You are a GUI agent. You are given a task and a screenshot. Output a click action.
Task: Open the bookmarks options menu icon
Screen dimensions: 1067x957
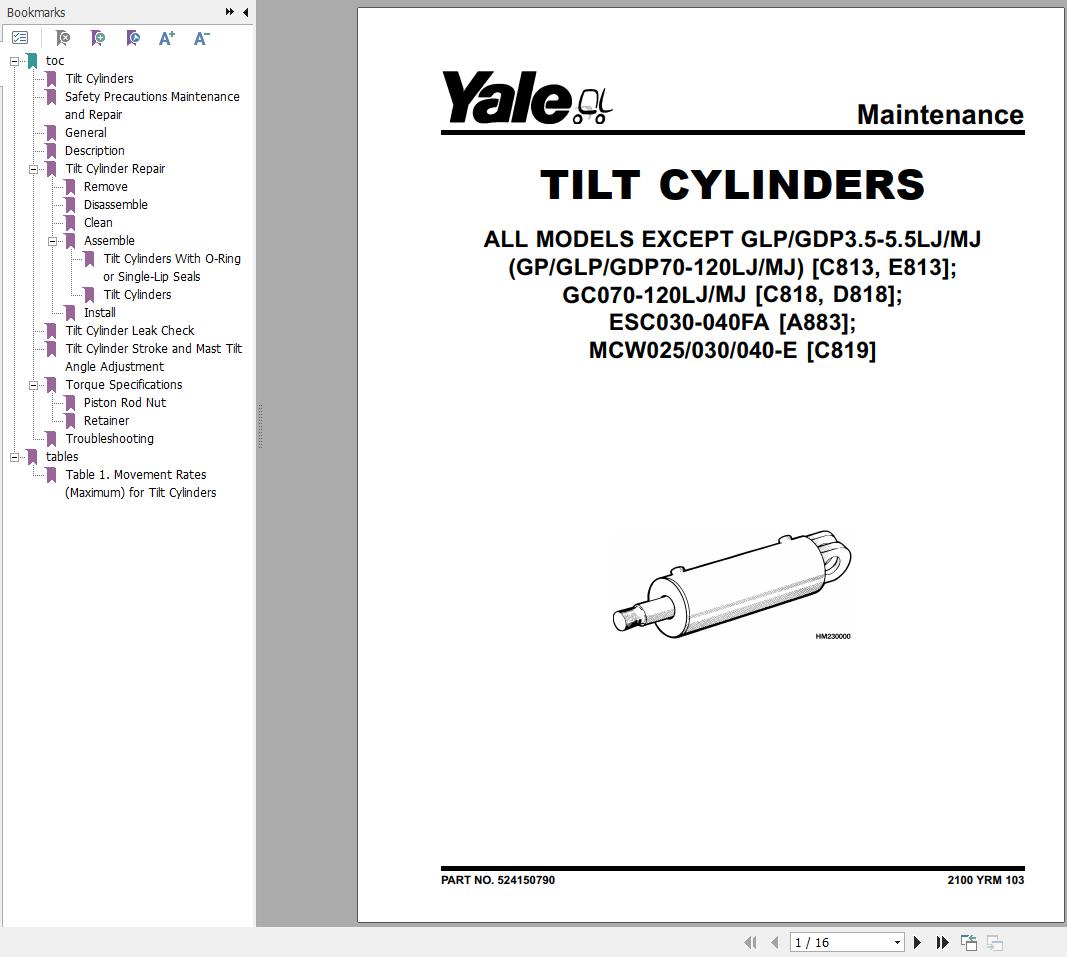(x=20, y=38)
